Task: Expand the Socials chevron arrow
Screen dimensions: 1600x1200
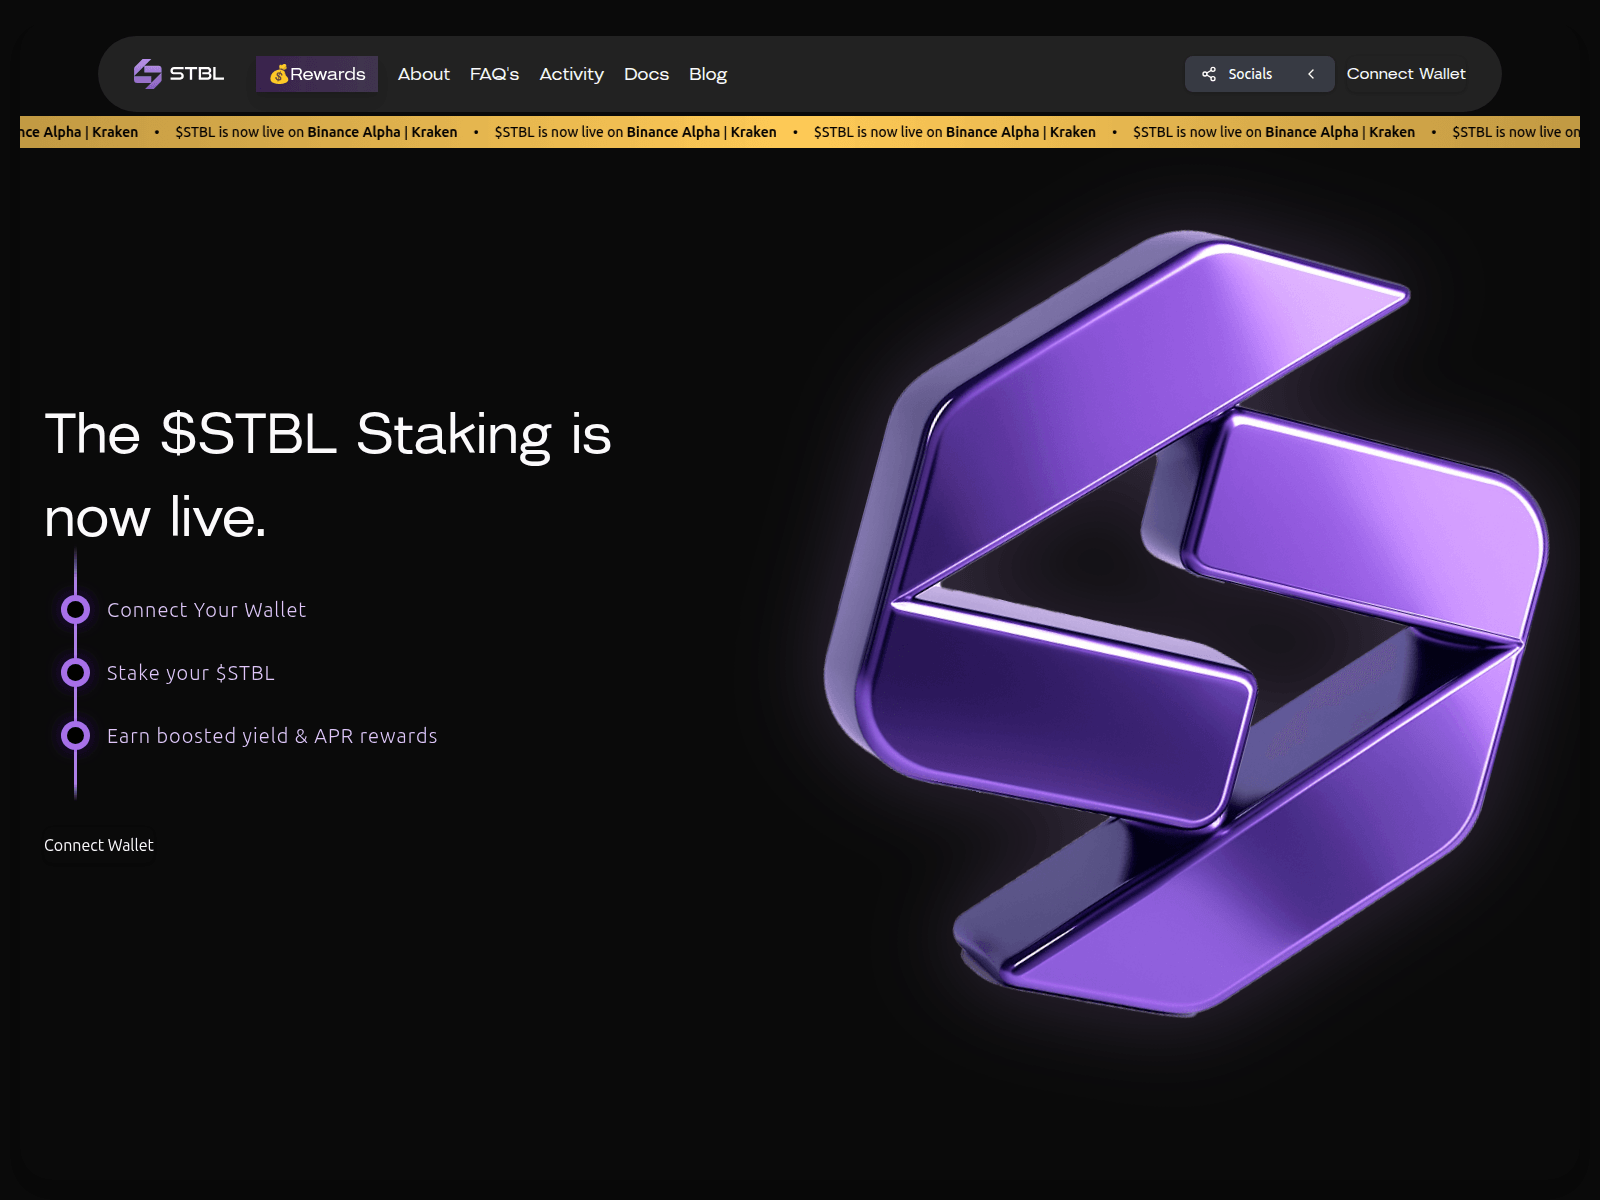Action: (1311, 74)
